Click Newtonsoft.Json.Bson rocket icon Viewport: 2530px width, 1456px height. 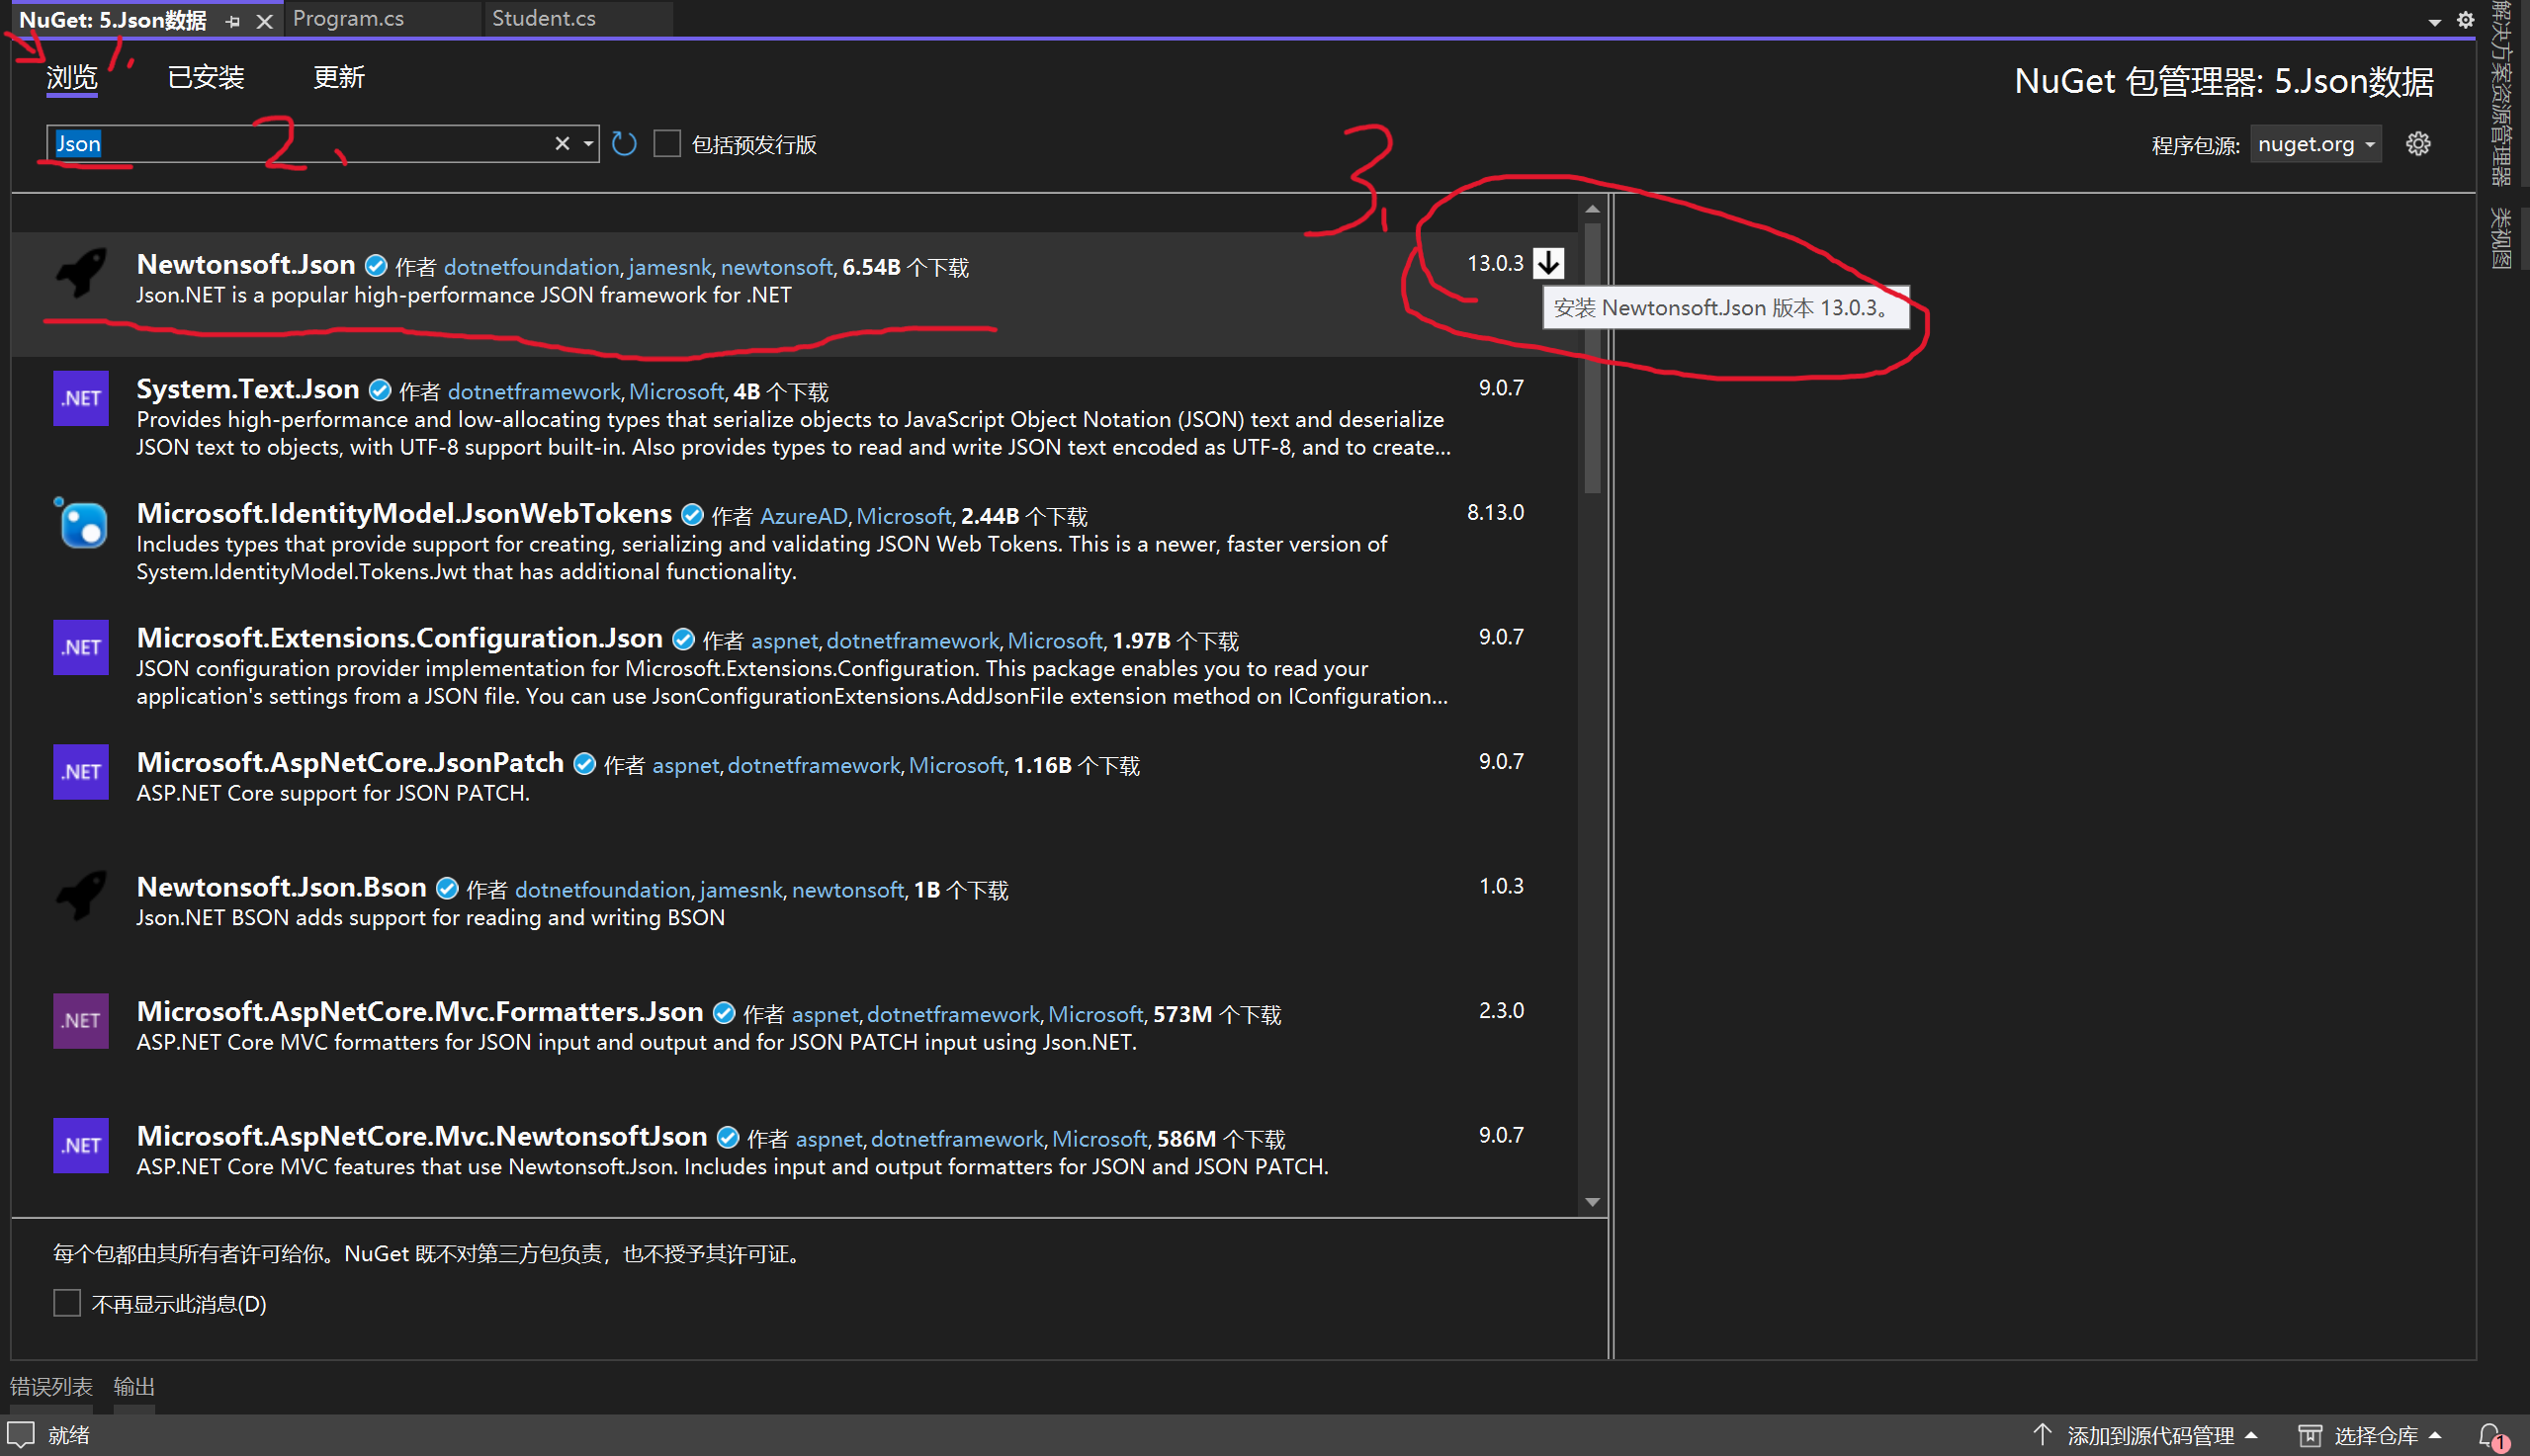tap(81, 895)
